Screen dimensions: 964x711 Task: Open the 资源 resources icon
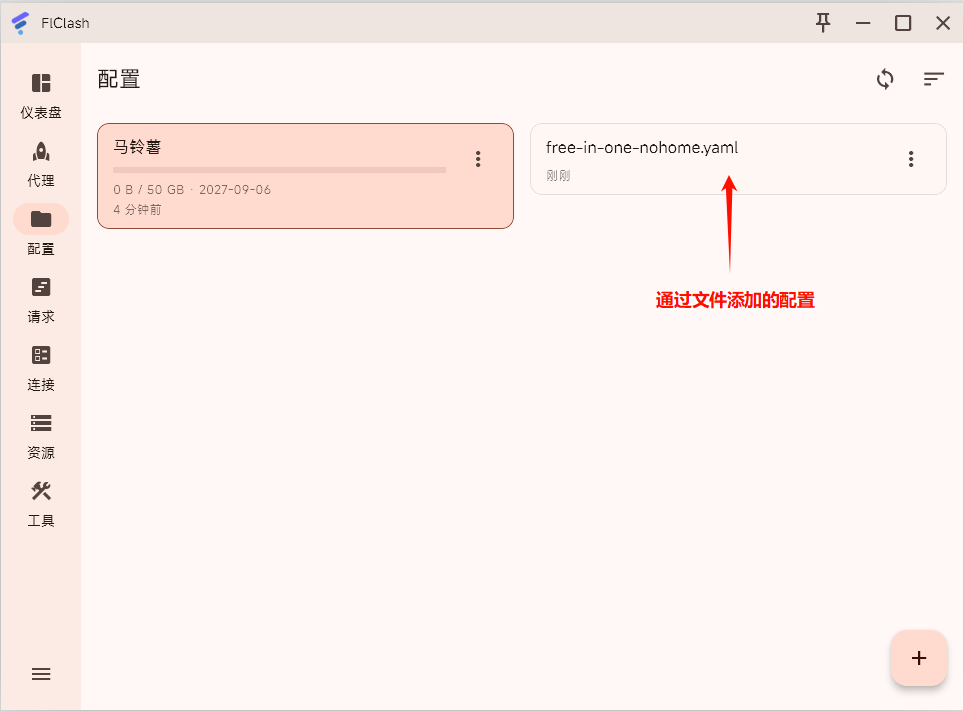click(x=41, y=424)
